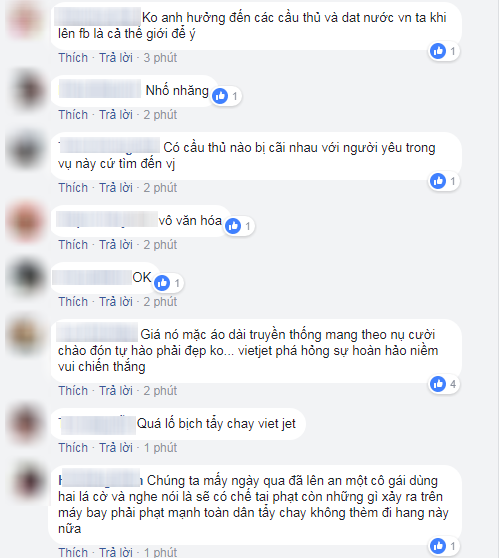Click Trả lời under "vô văn hóa" comment
Screen dimensions: 499x558
tap(116, 244)
